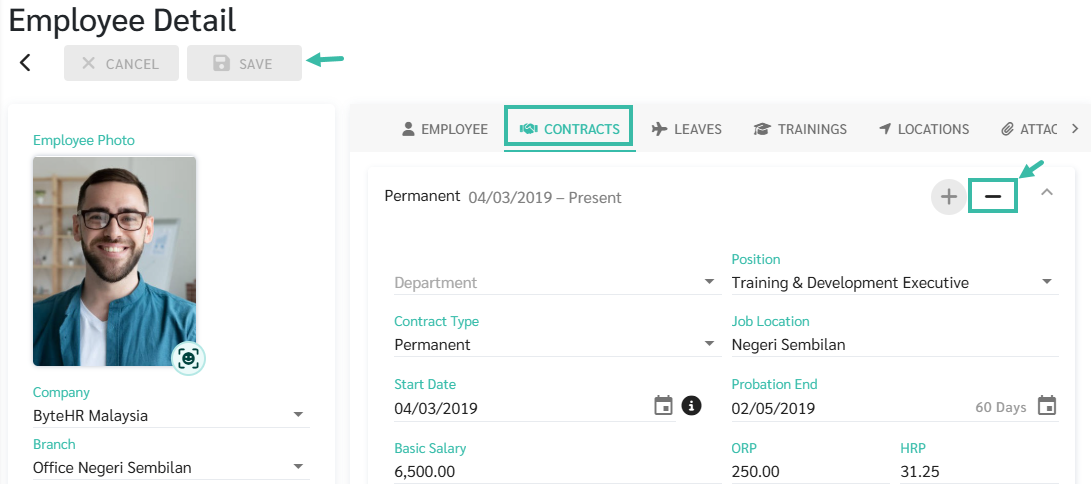Switch to the Employee tab
This screenshot has width=1091, height=484.
[445, 129]
